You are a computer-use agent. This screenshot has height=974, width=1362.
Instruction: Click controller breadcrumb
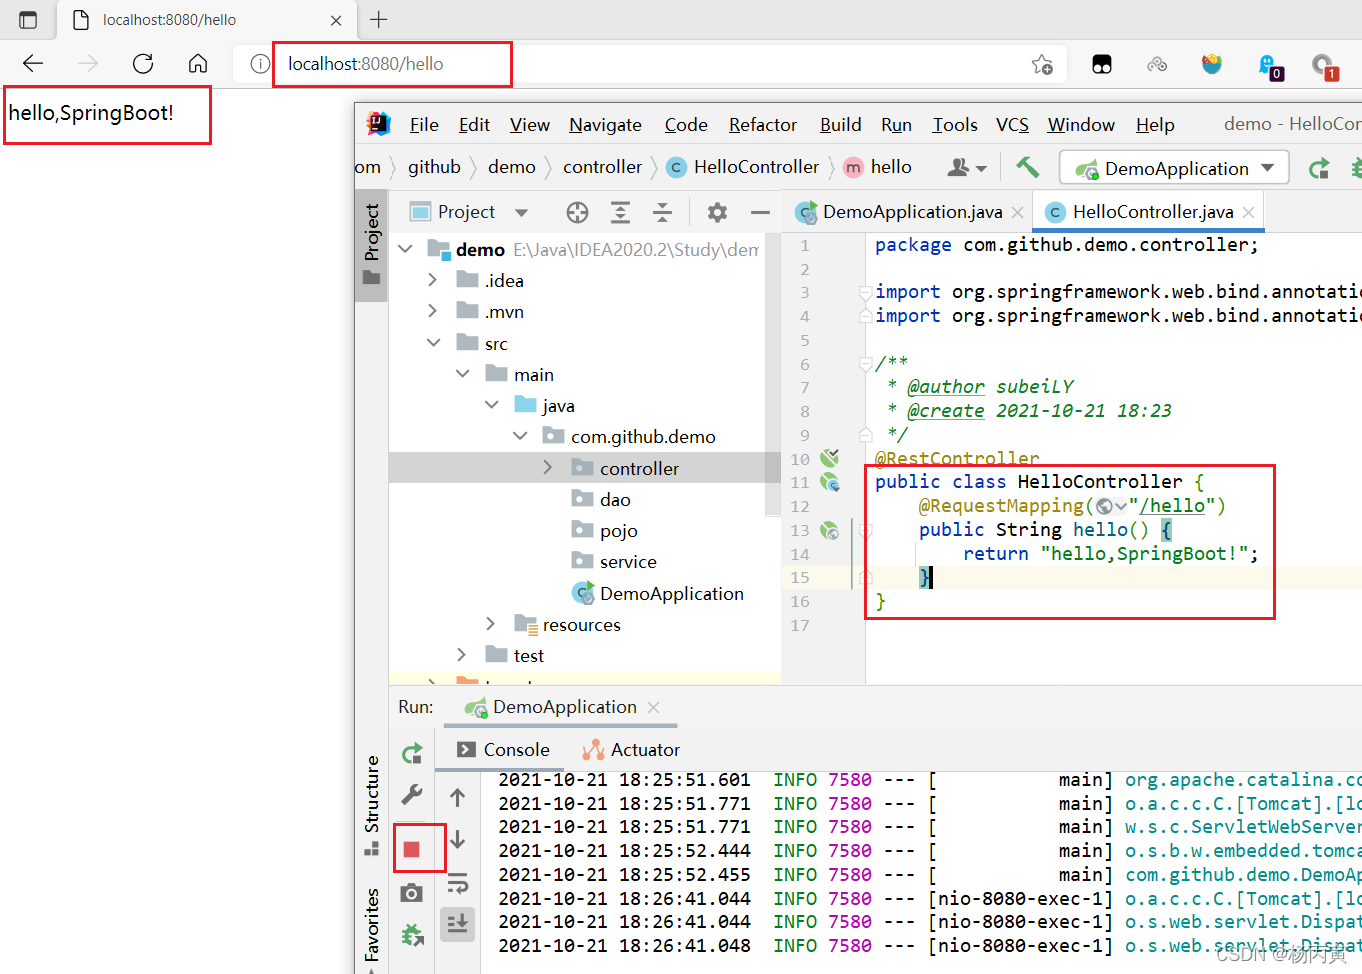tap(602, 167)
